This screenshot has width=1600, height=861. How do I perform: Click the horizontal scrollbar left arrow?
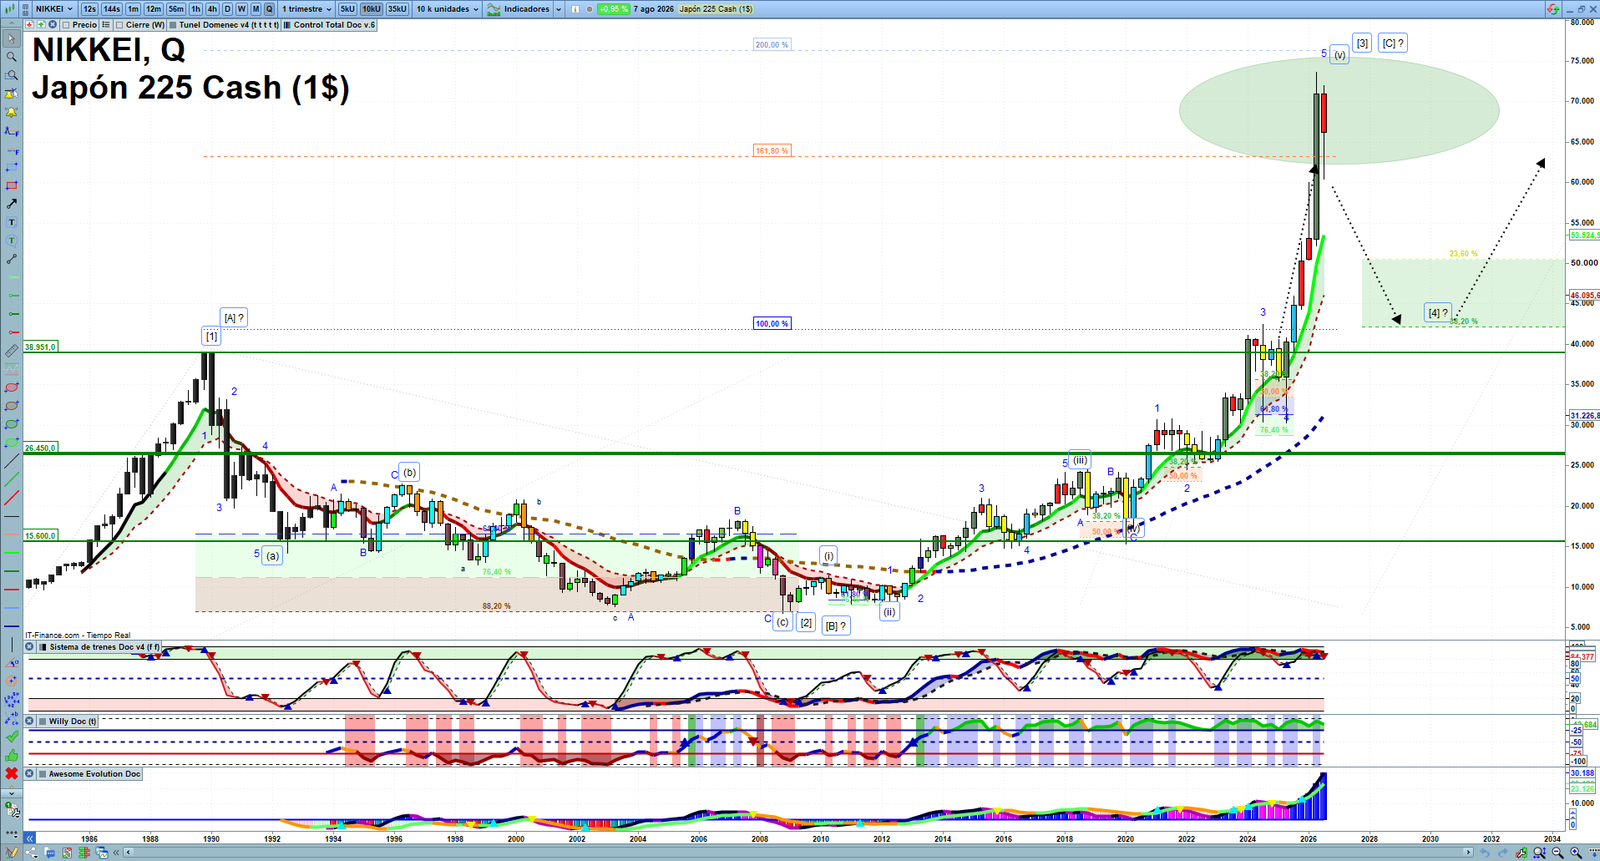tap(128, 853)
